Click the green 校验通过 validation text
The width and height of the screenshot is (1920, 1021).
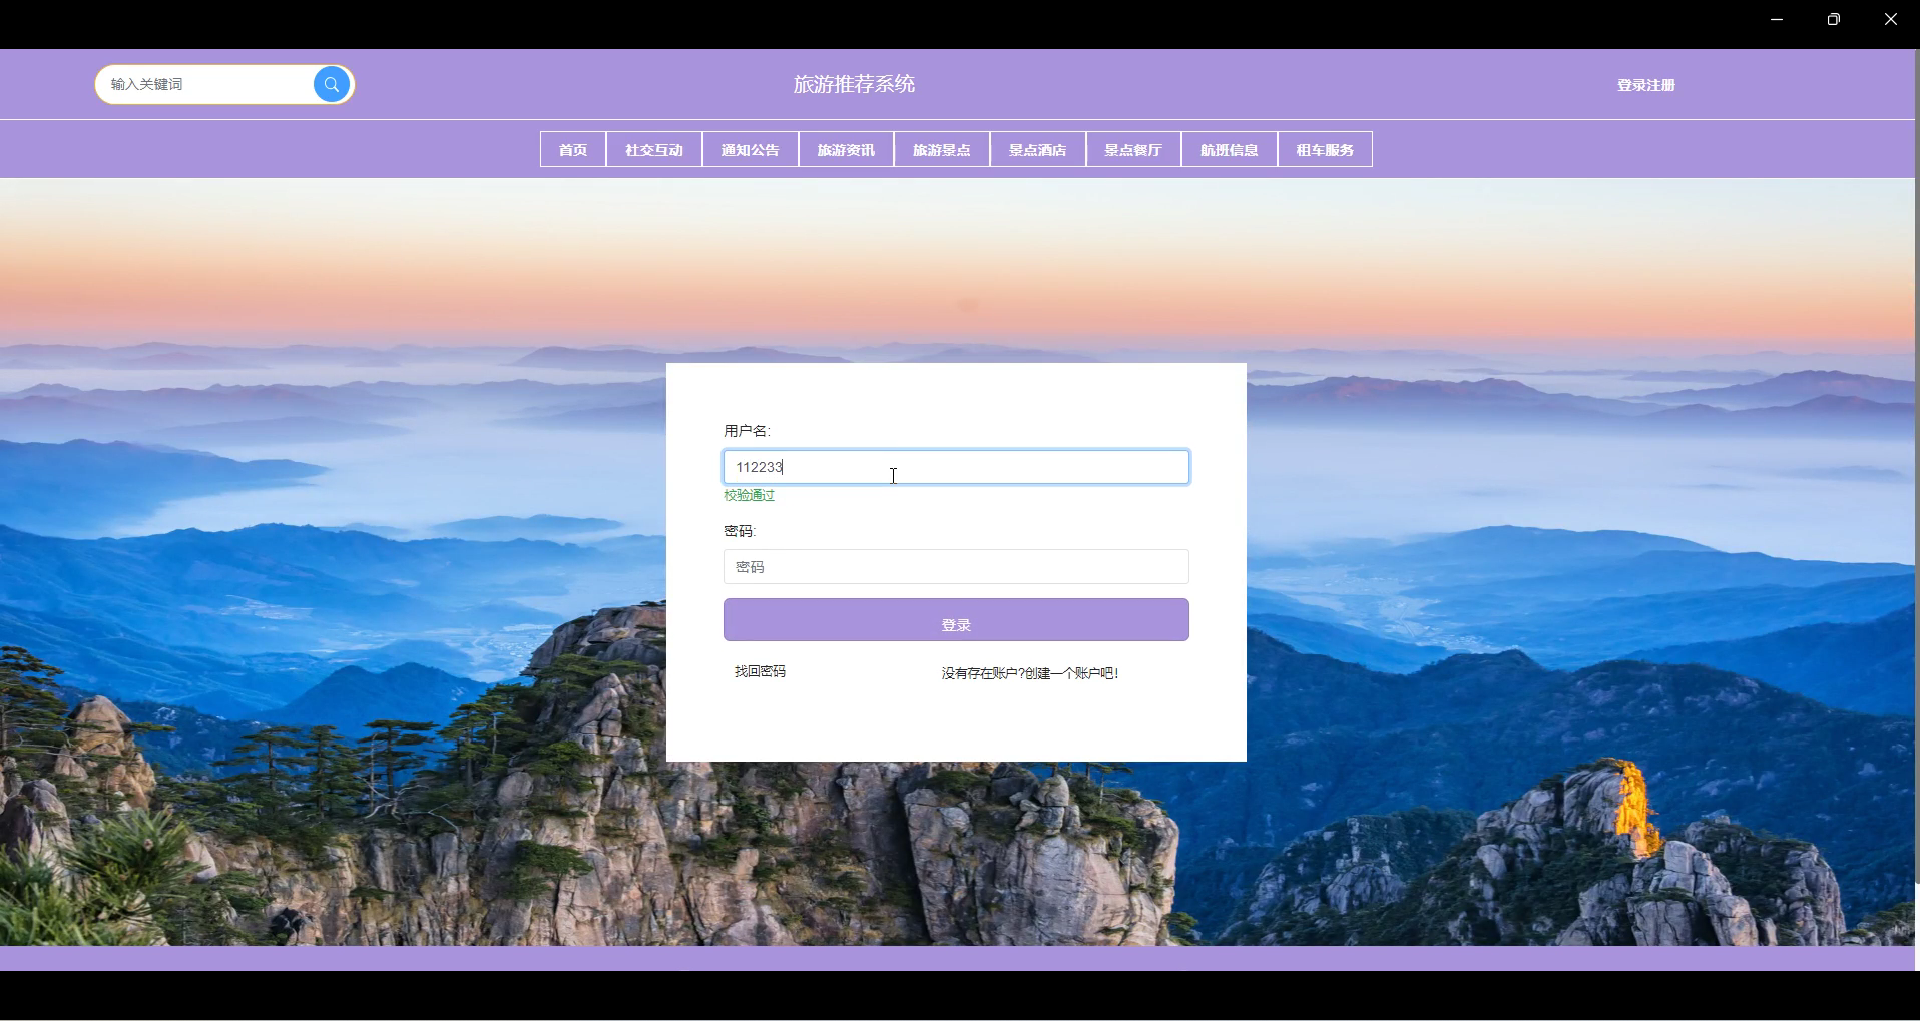click(750, 495)
